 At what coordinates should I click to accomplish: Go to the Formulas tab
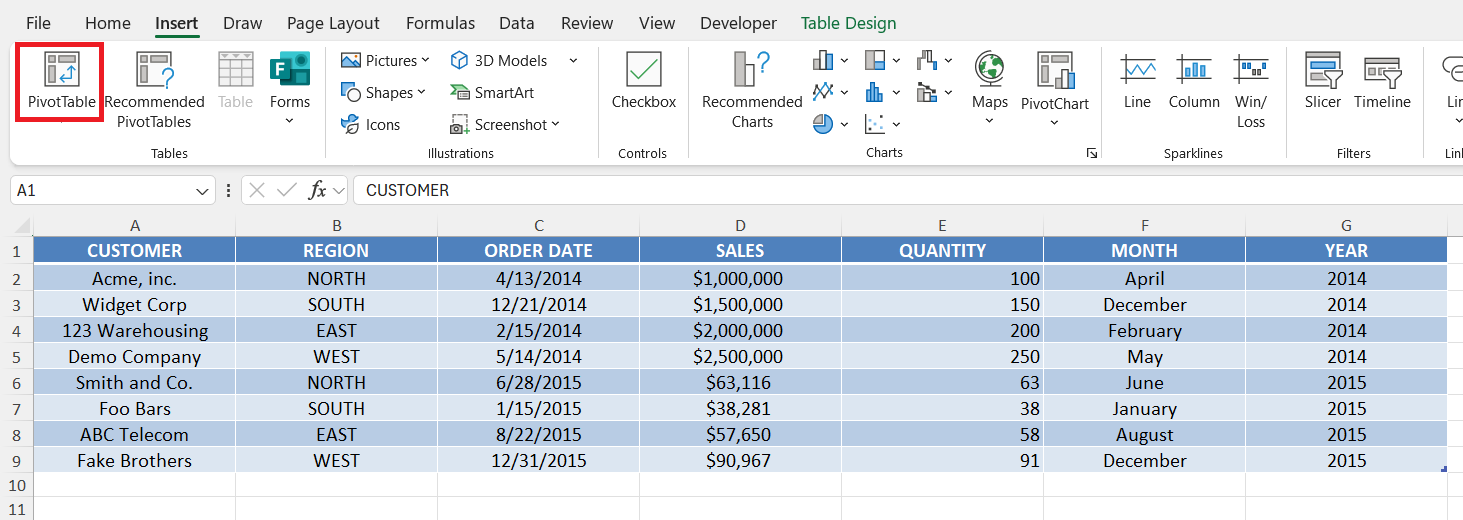coord(440,23)
